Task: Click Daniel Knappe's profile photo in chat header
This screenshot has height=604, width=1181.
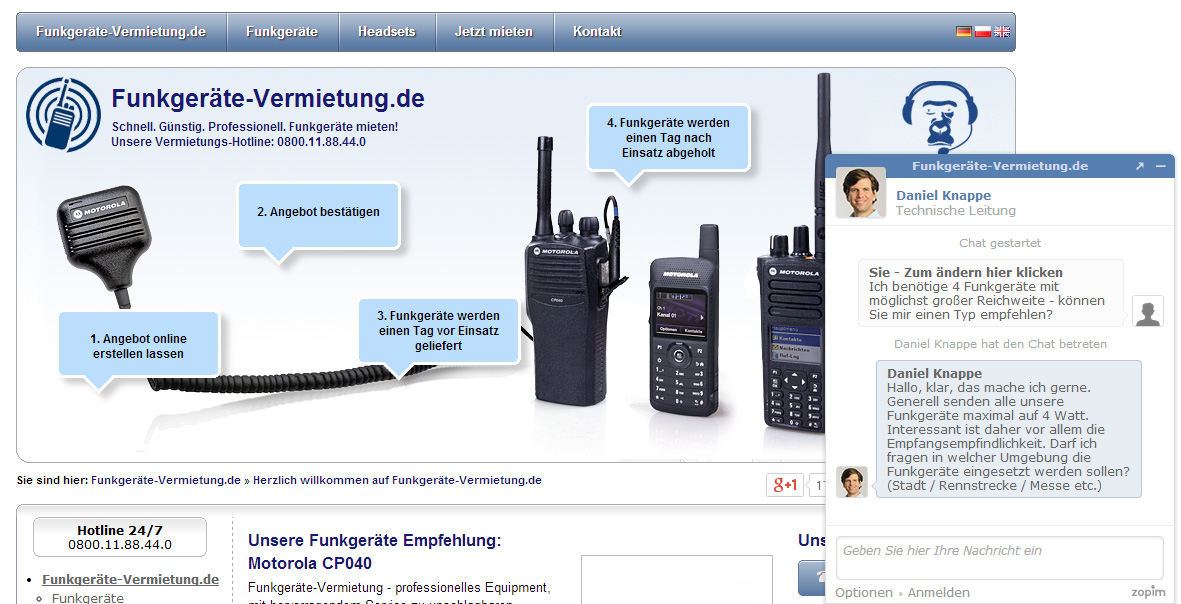Action: [861, 193]
